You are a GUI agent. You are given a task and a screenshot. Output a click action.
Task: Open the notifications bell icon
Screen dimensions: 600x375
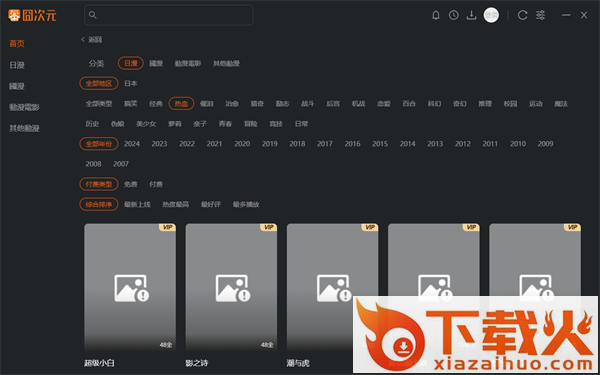(x=435, y=15)
